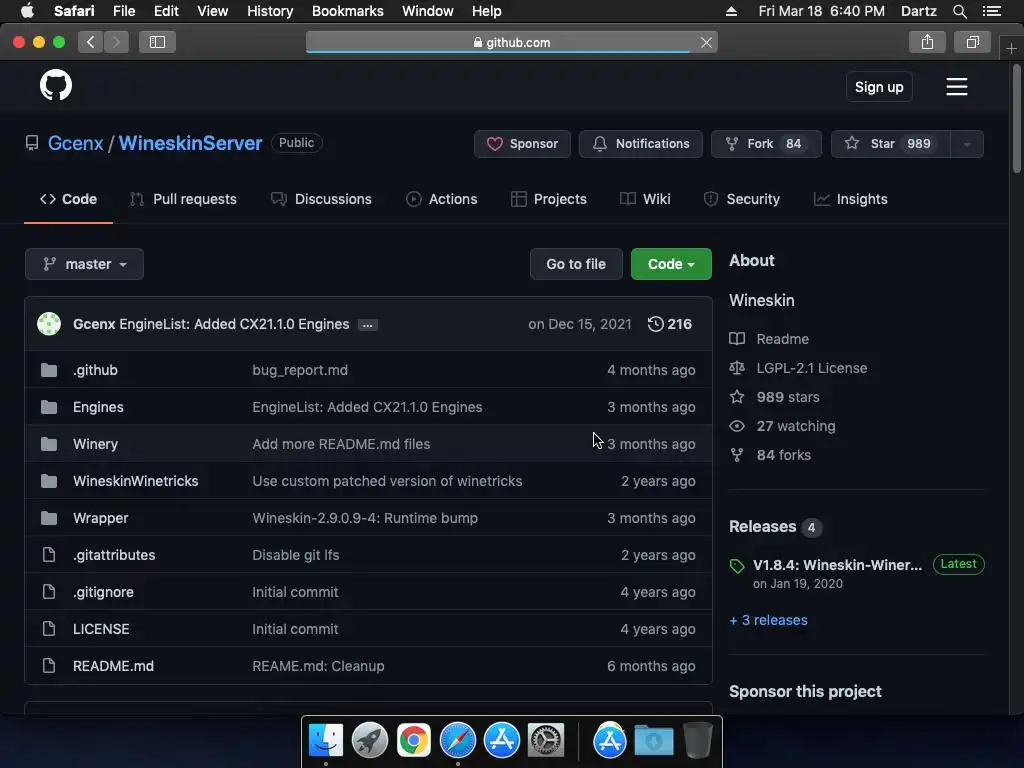Switch to the Code tab
This screenshot has width=1024, height=768.
pyautogui.click(x=69, y=199)
